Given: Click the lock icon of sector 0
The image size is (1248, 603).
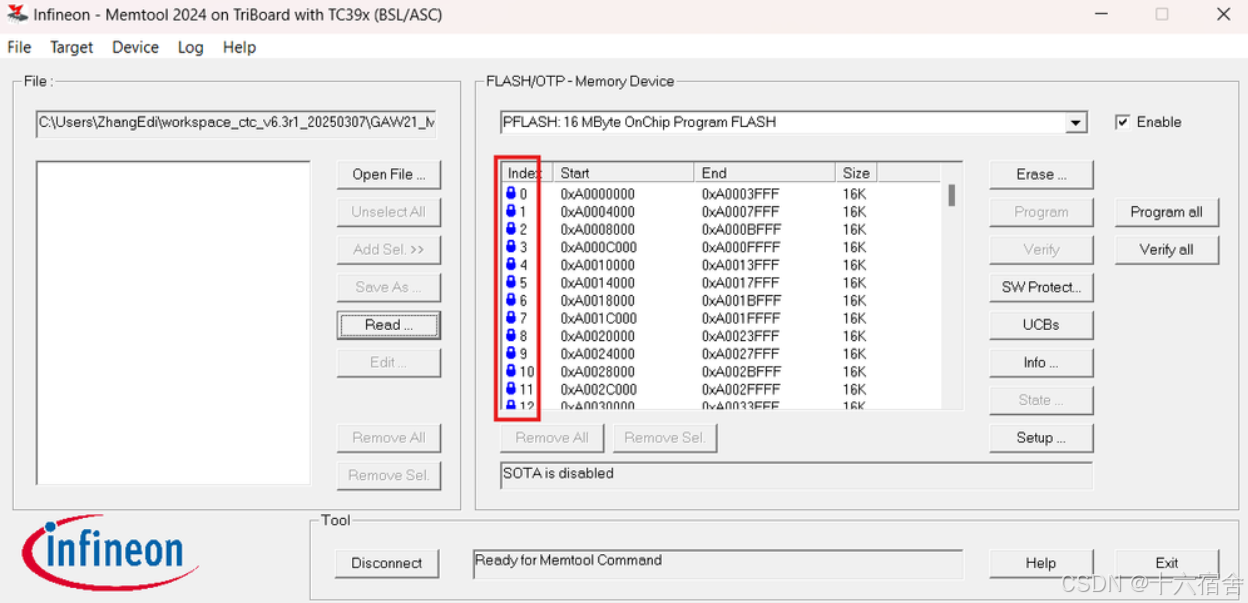Looking at the screenshot, I should click(511, 193).
